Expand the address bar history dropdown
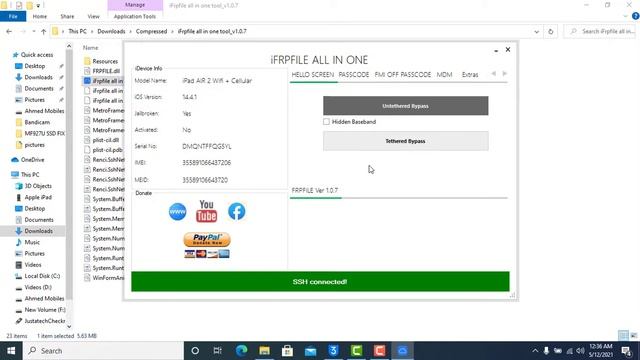Image resolution: width=640 pixels, height=360 pixels. coord(536,31)
